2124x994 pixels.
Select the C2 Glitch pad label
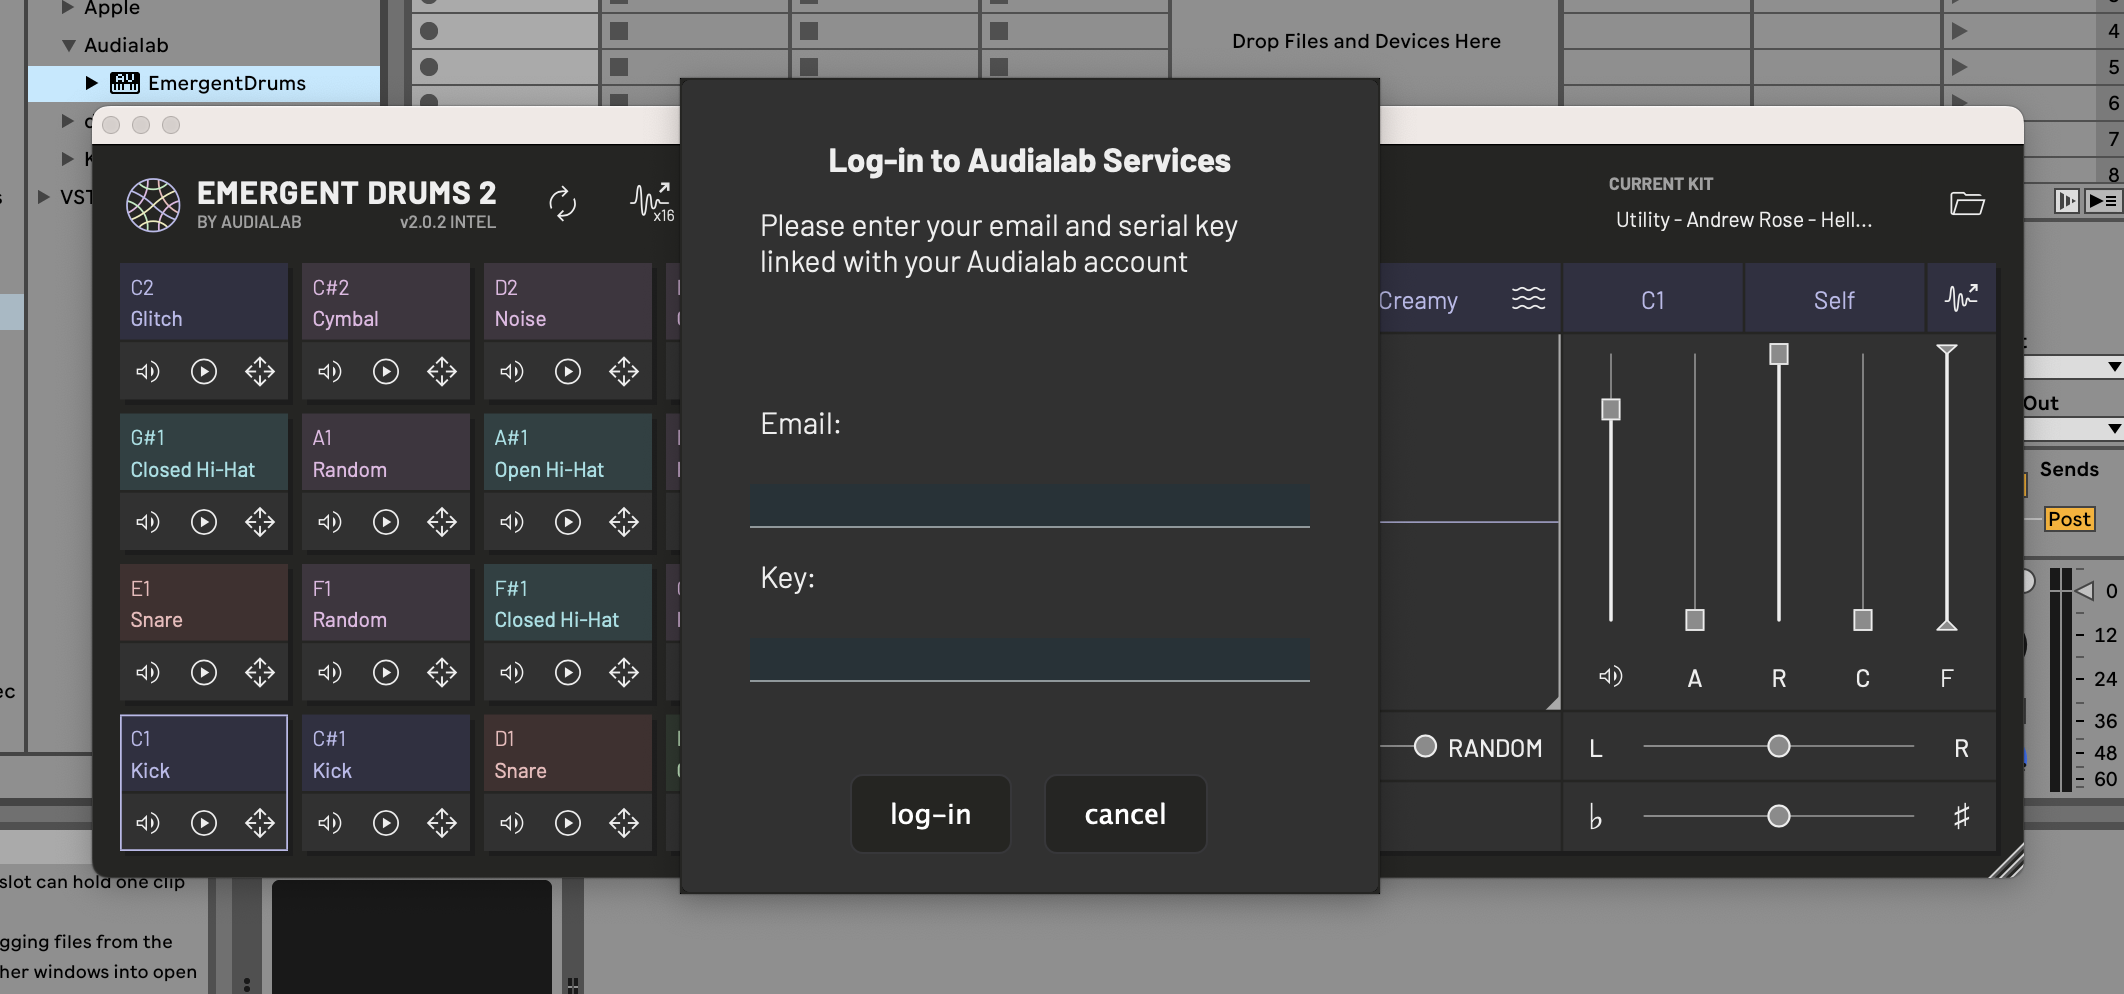(204, 302)
